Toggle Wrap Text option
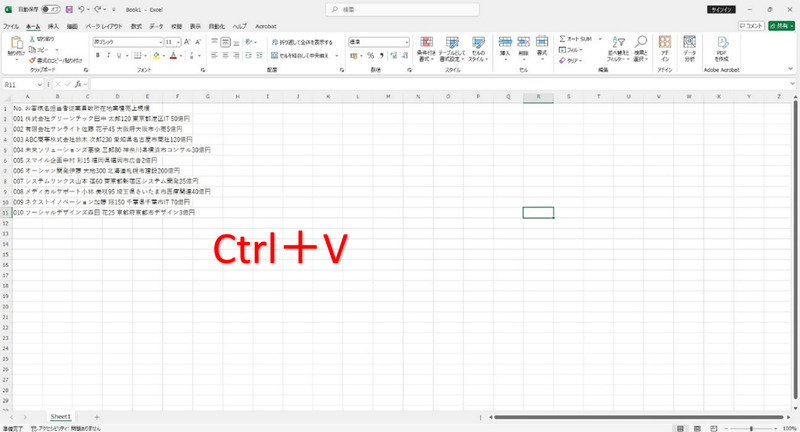 click(302, 42)
